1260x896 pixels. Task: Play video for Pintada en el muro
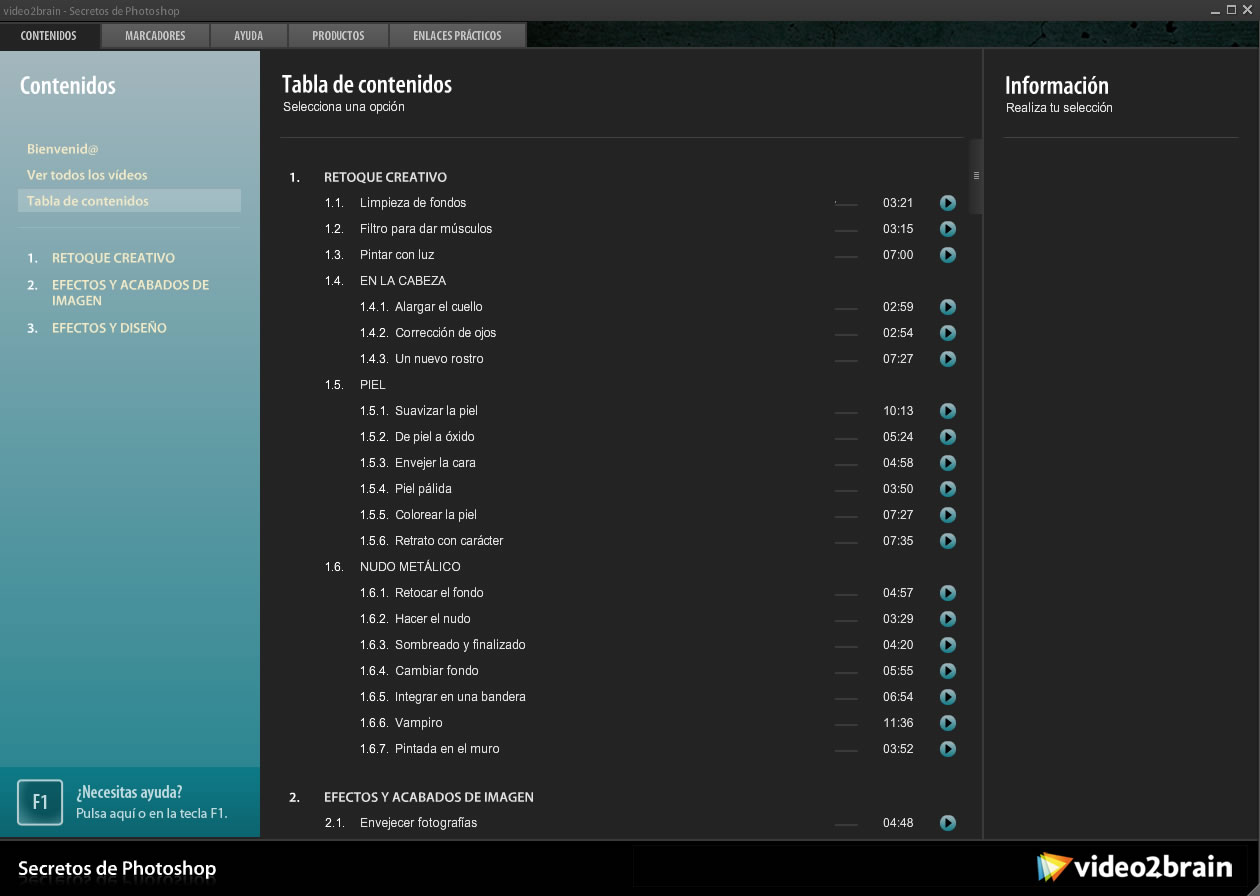pos(948,749)
